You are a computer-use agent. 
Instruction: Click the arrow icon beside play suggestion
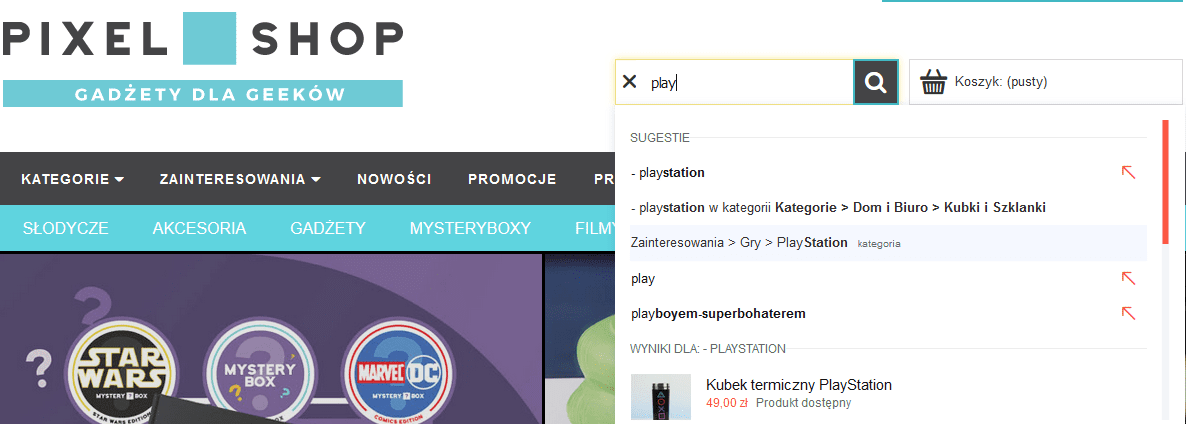pyautogui.click(x=1128, y=278)
